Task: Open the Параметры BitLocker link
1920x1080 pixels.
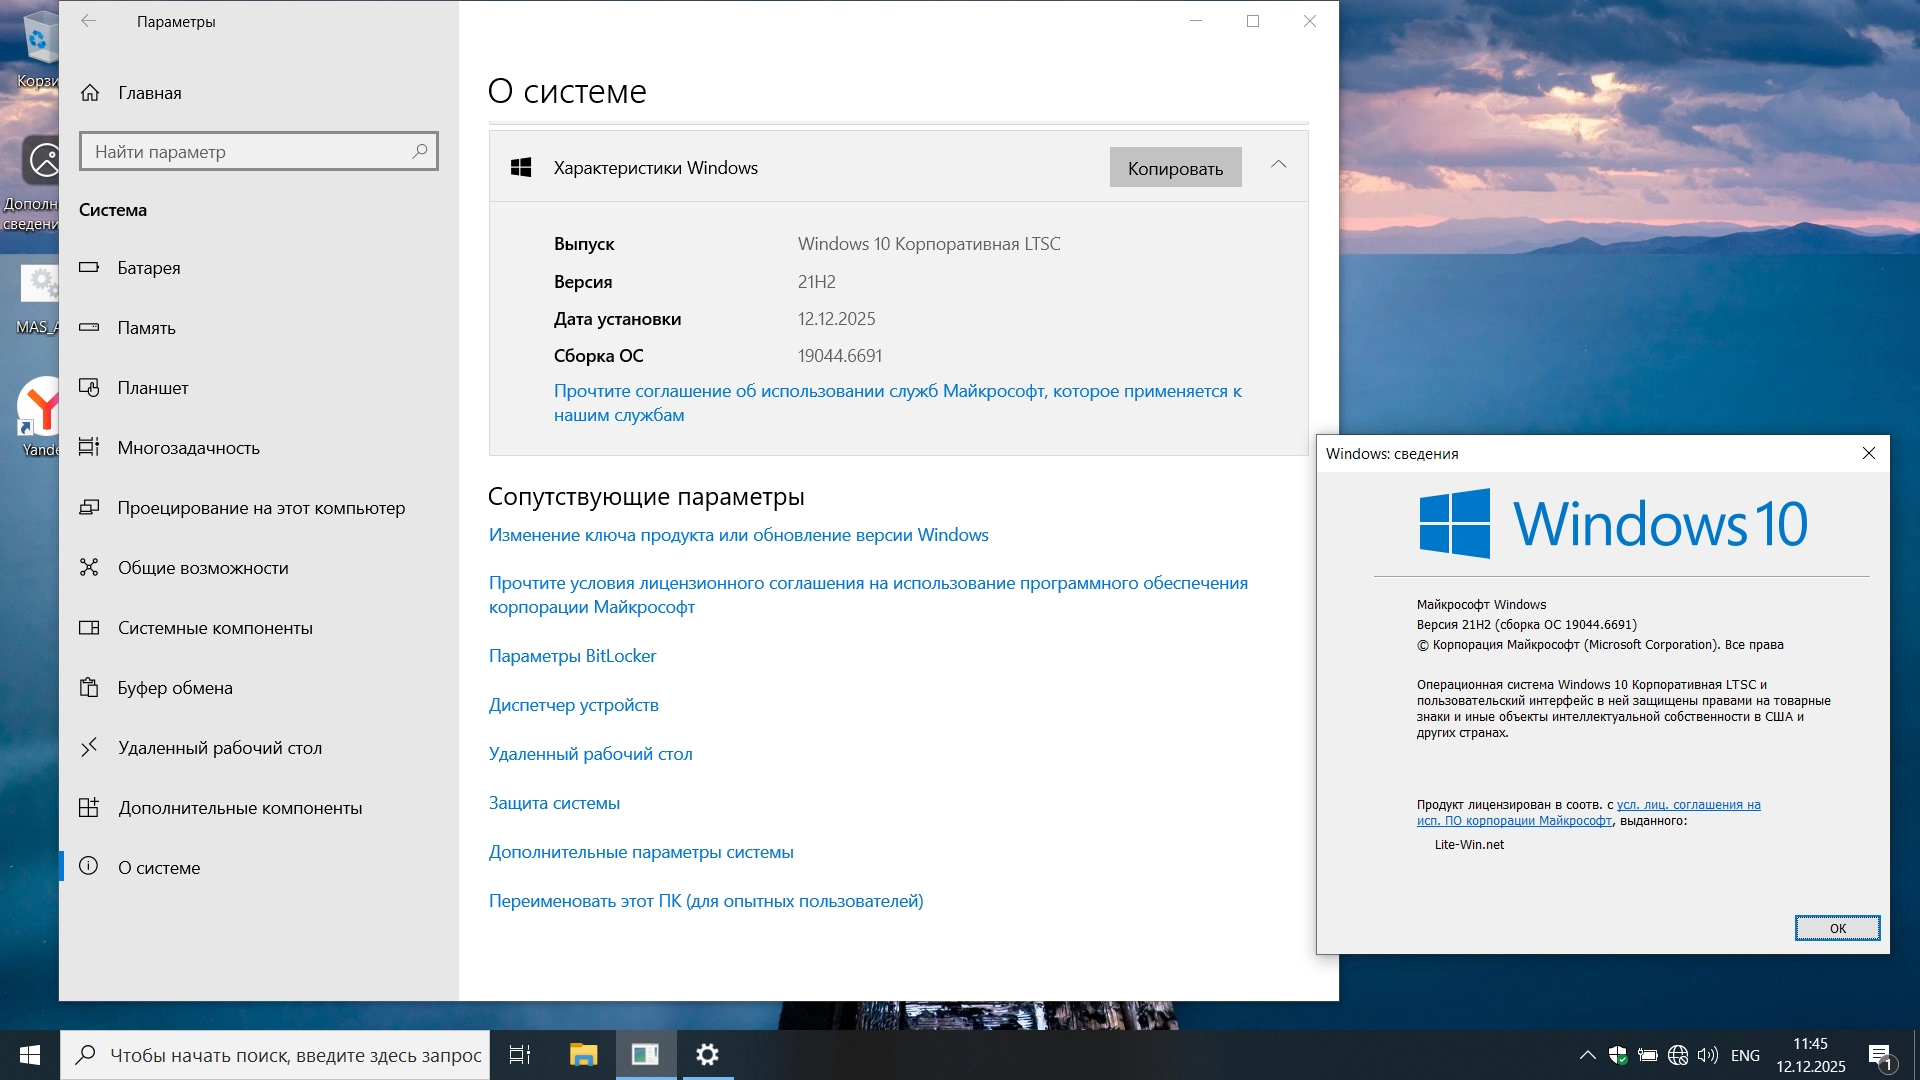Action: pyautogui.click(x=572, y=656)
